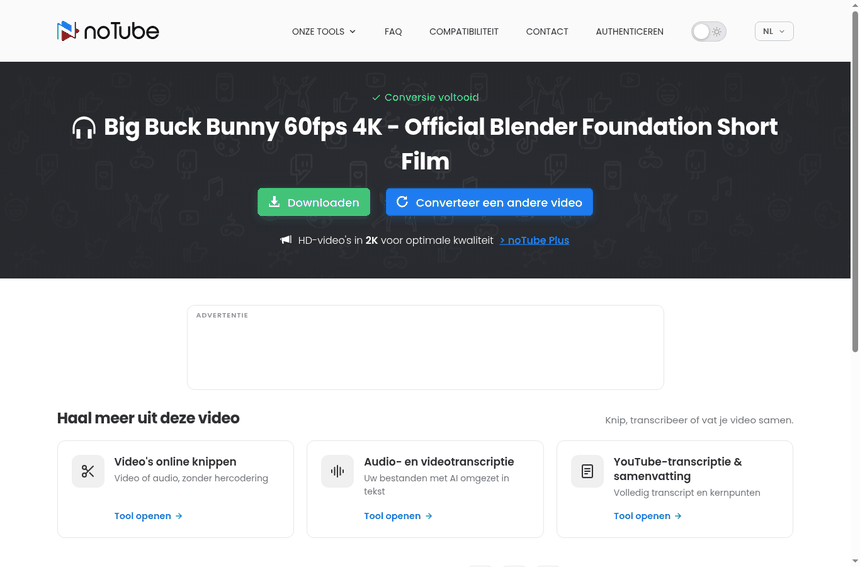
Task: Toggle the dark/light theme switch
Action: tap(709, 32)
